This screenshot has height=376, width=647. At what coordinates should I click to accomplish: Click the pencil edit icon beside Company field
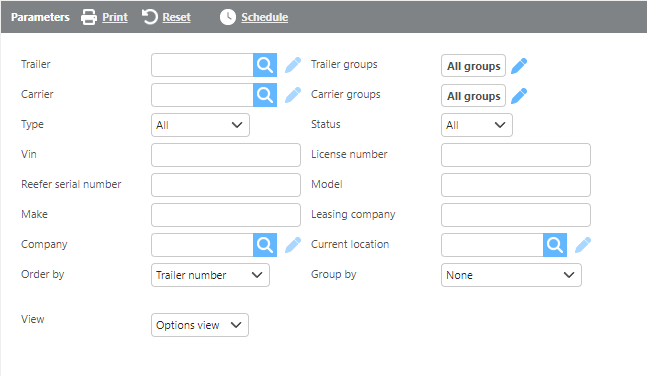coord(293,245)
